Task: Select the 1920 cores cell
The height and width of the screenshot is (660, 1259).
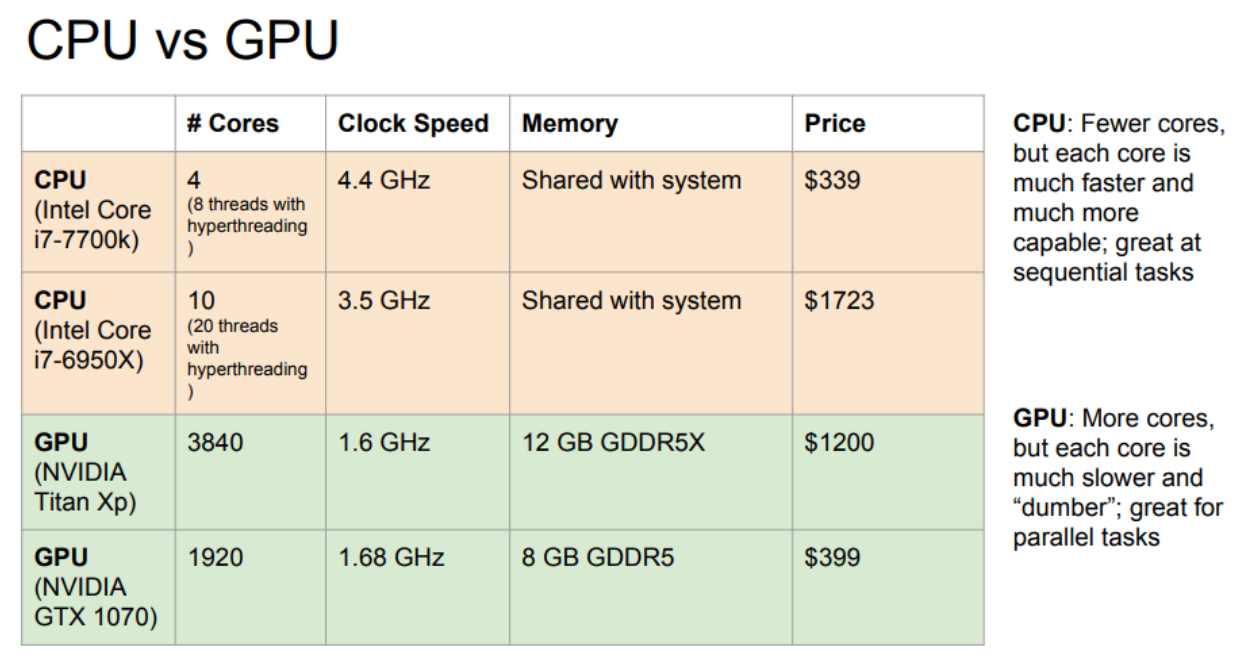Action: click(250, 587)
